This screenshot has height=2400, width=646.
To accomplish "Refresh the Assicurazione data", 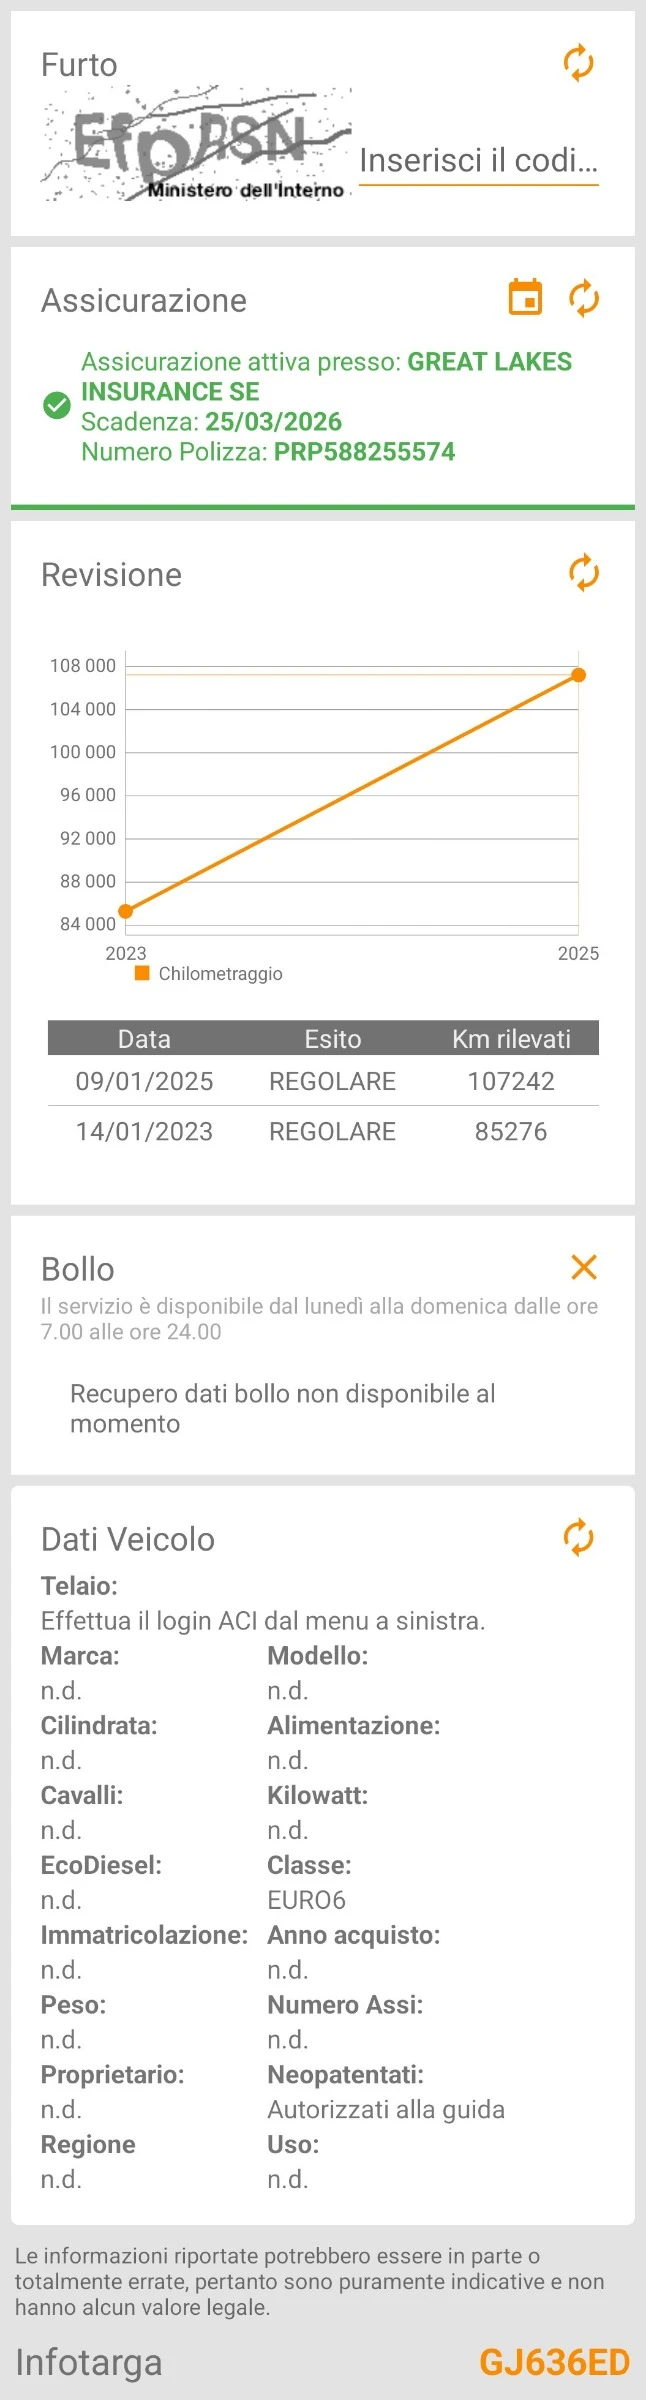I will click(583, 298).
